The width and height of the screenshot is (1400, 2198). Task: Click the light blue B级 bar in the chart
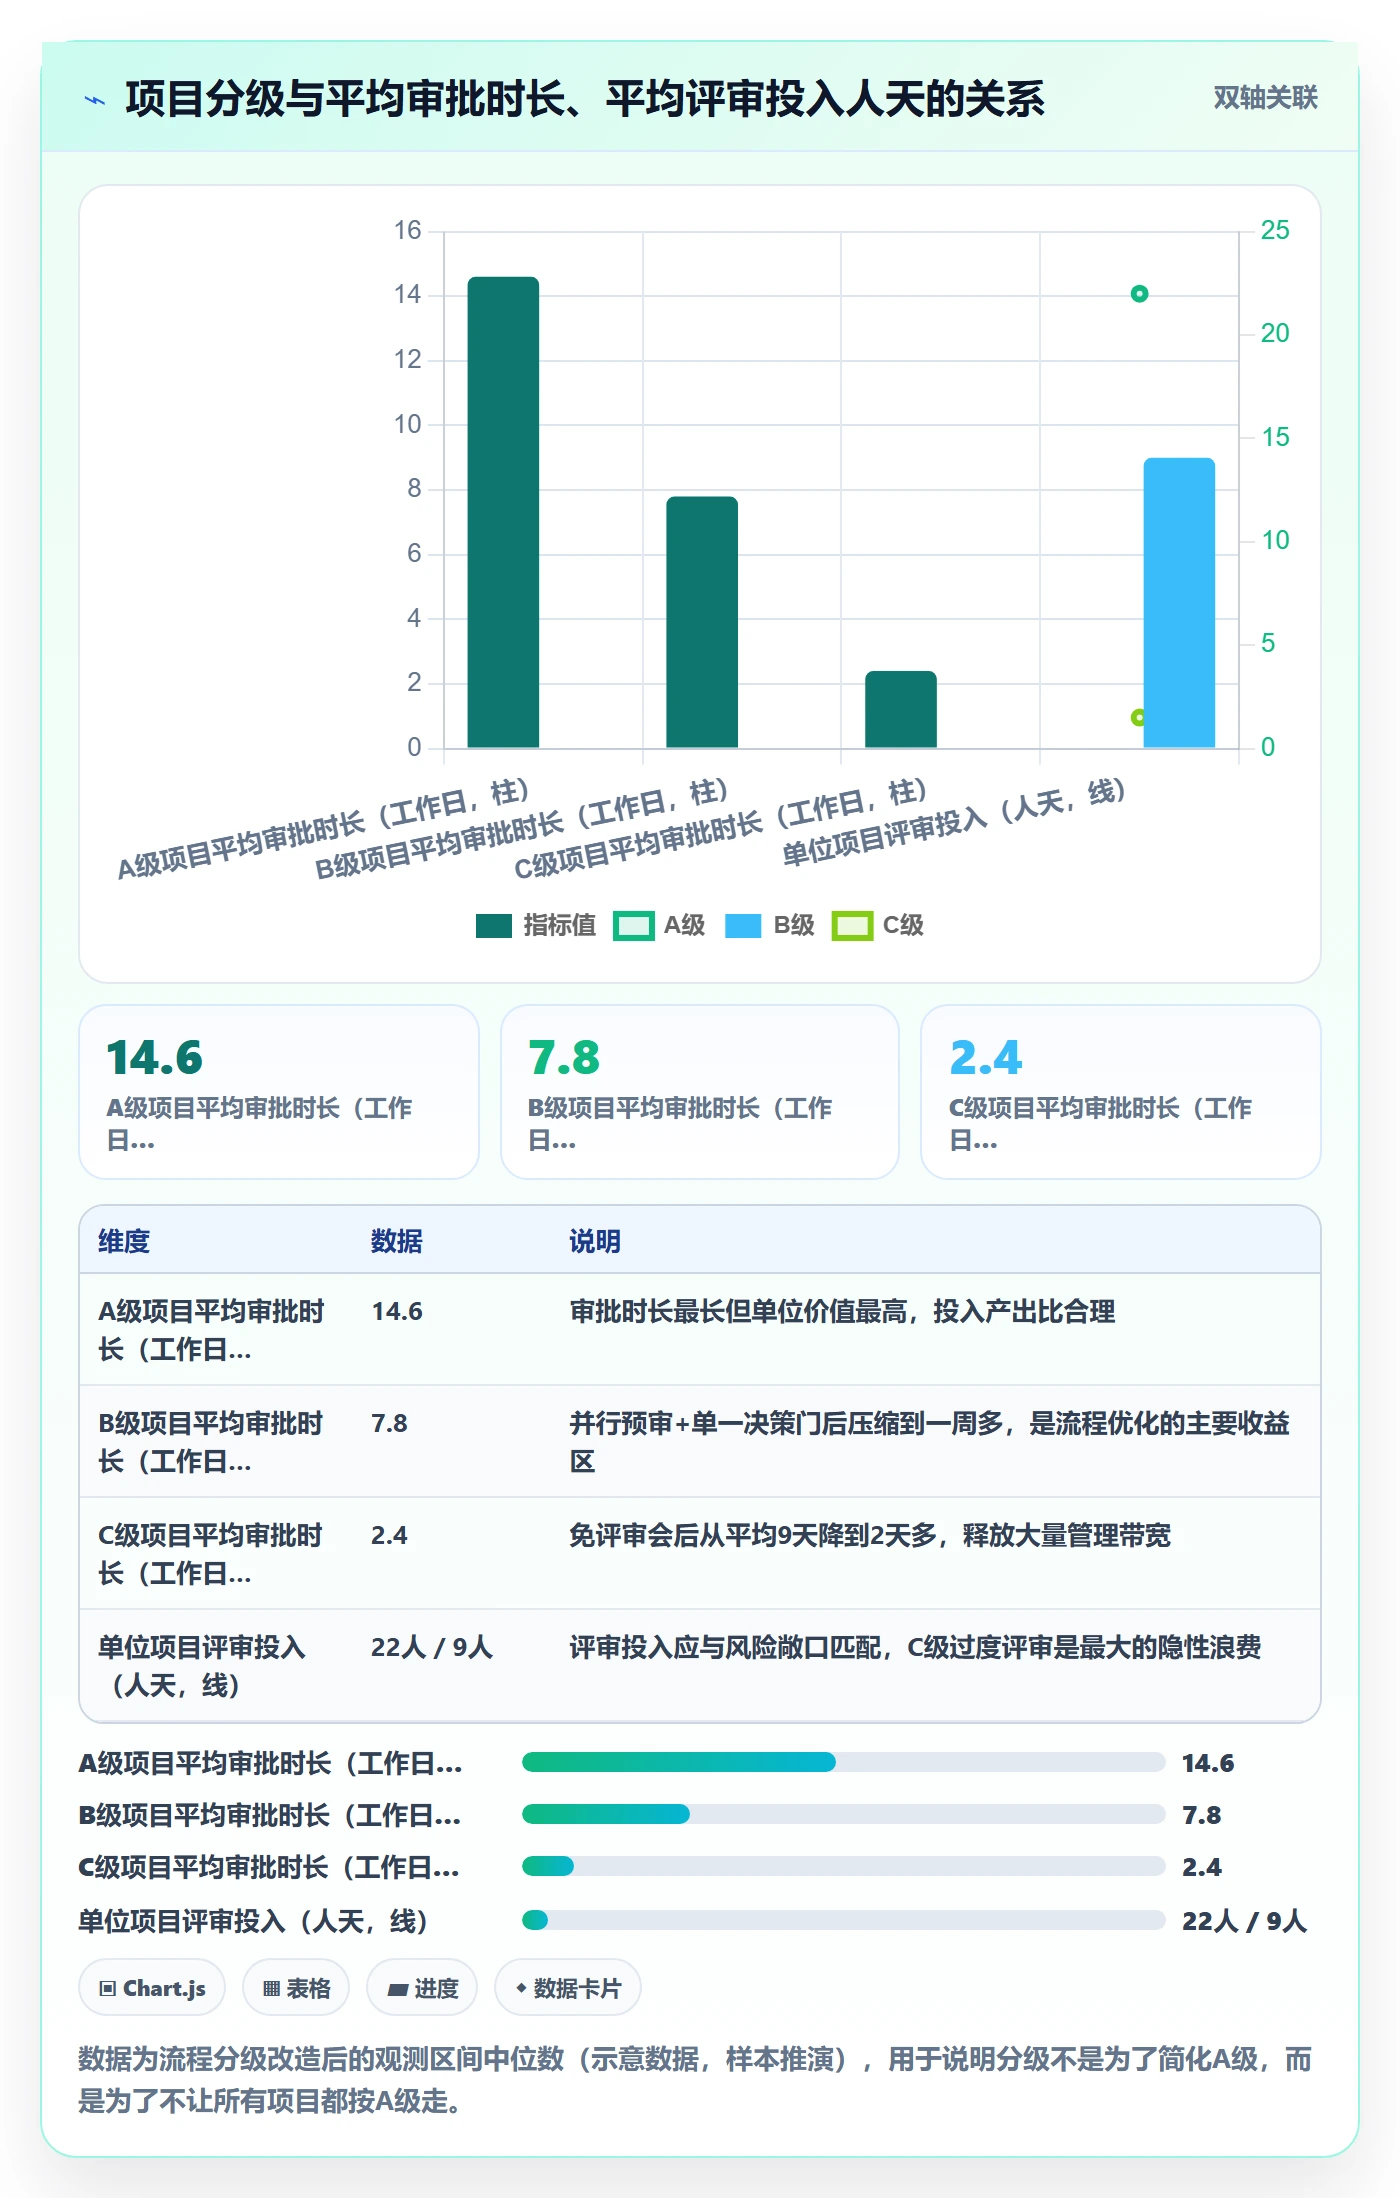1179,603
